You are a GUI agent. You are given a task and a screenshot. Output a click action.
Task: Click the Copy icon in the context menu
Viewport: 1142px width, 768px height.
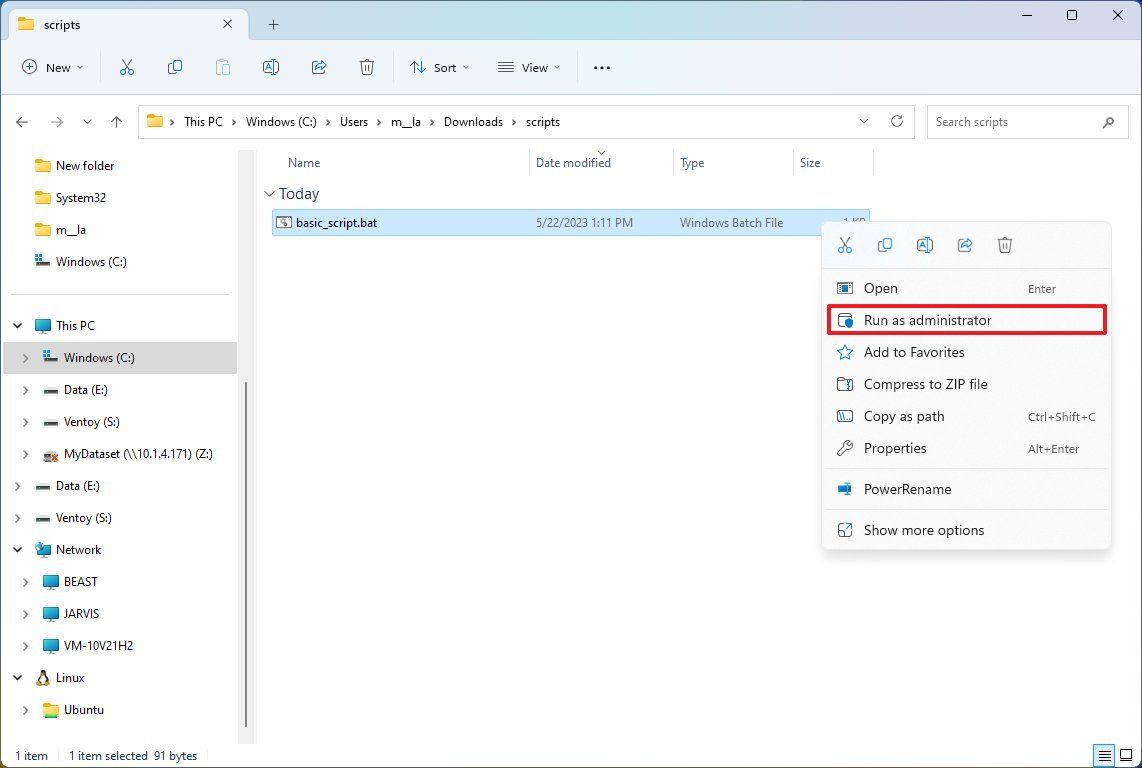pos(885,245)
